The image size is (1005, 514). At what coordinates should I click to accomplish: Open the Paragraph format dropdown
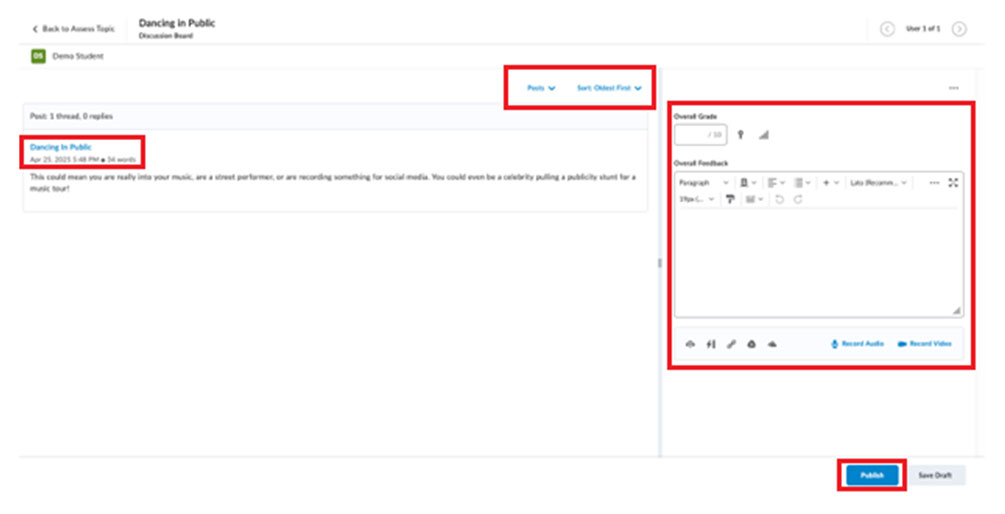coord(704,183)
